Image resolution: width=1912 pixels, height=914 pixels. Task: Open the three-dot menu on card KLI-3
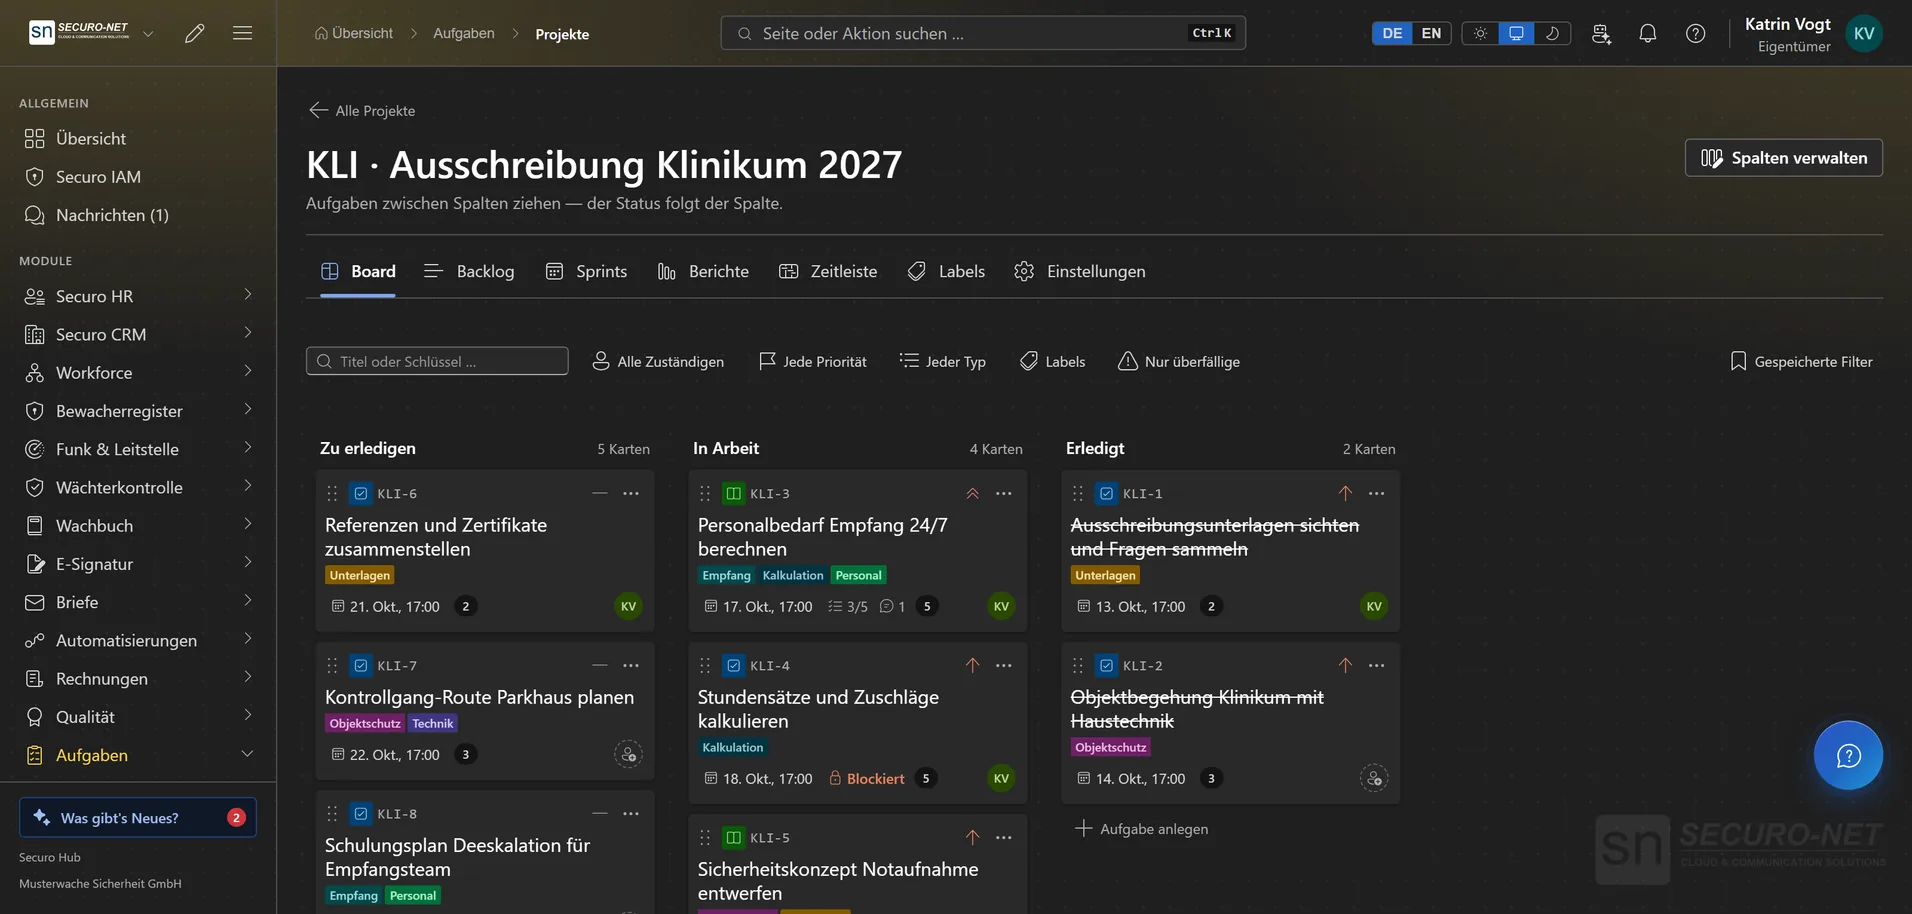point(1004,493)
